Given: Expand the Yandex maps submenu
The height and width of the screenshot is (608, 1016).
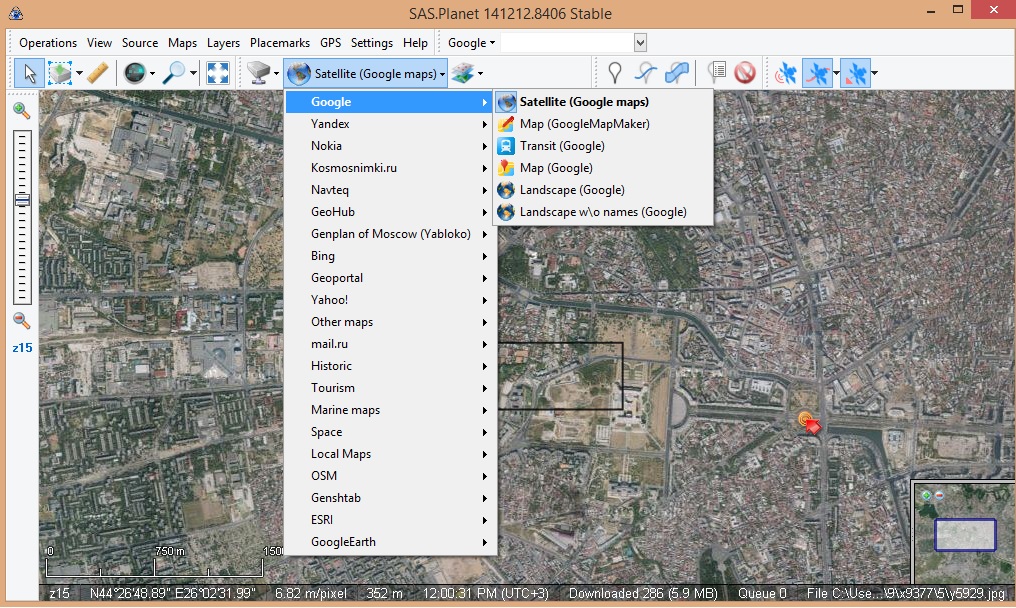Looking at the screenshot, I should [391, 124].
